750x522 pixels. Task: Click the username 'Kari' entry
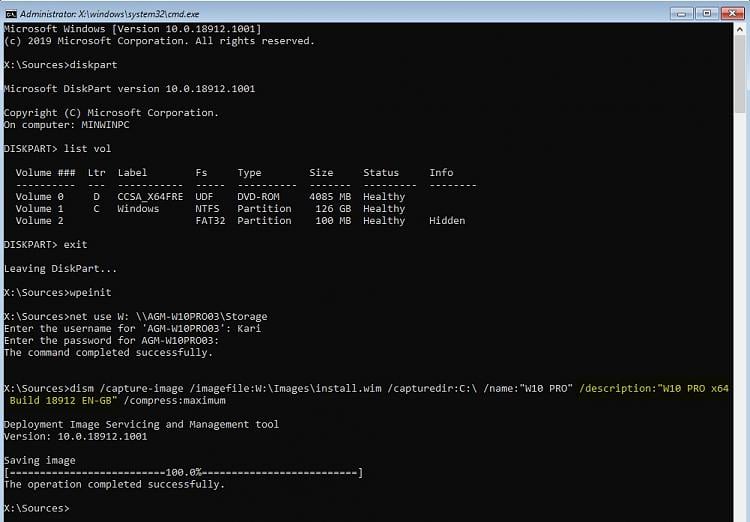tap(249, 328)
